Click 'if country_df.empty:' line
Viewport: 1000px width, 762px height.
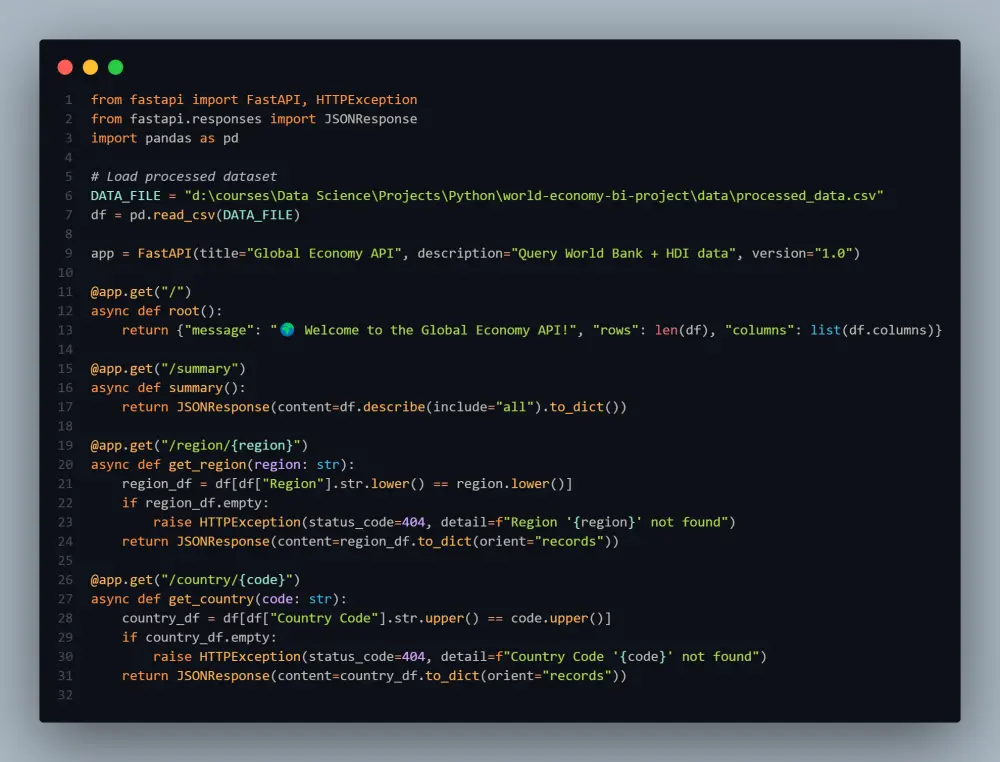199,638
